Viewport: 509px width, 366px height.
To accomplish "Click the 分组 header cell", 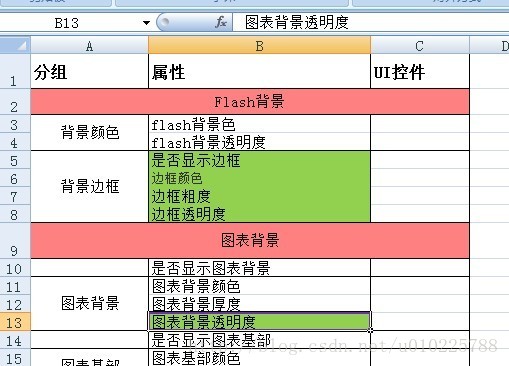I will (x=89, y=71).
